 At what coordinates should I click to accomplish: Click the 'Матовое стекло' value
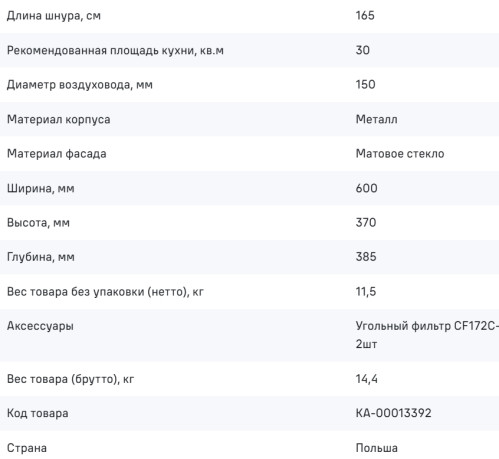point(400,153)
